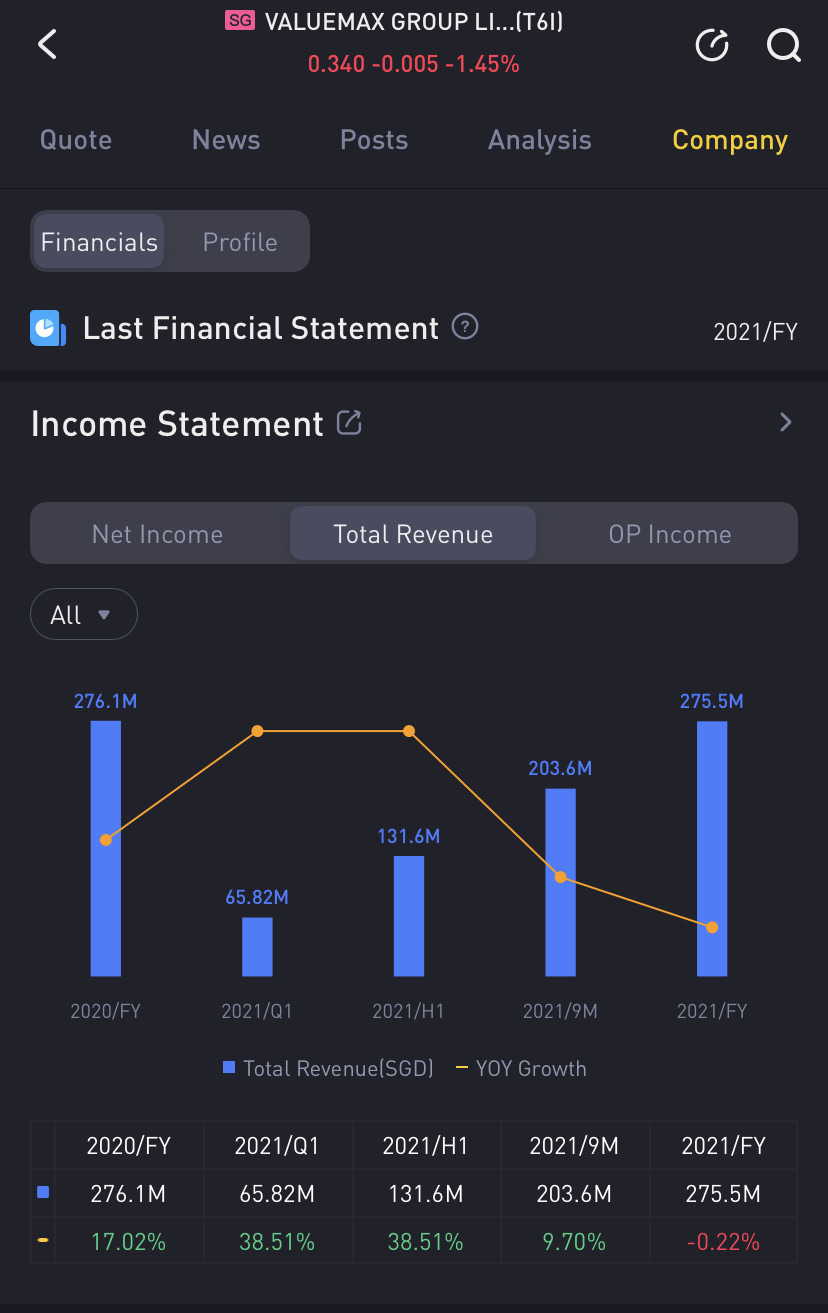
Task: Toggle to the Profile view
Action: pos(240,242)
